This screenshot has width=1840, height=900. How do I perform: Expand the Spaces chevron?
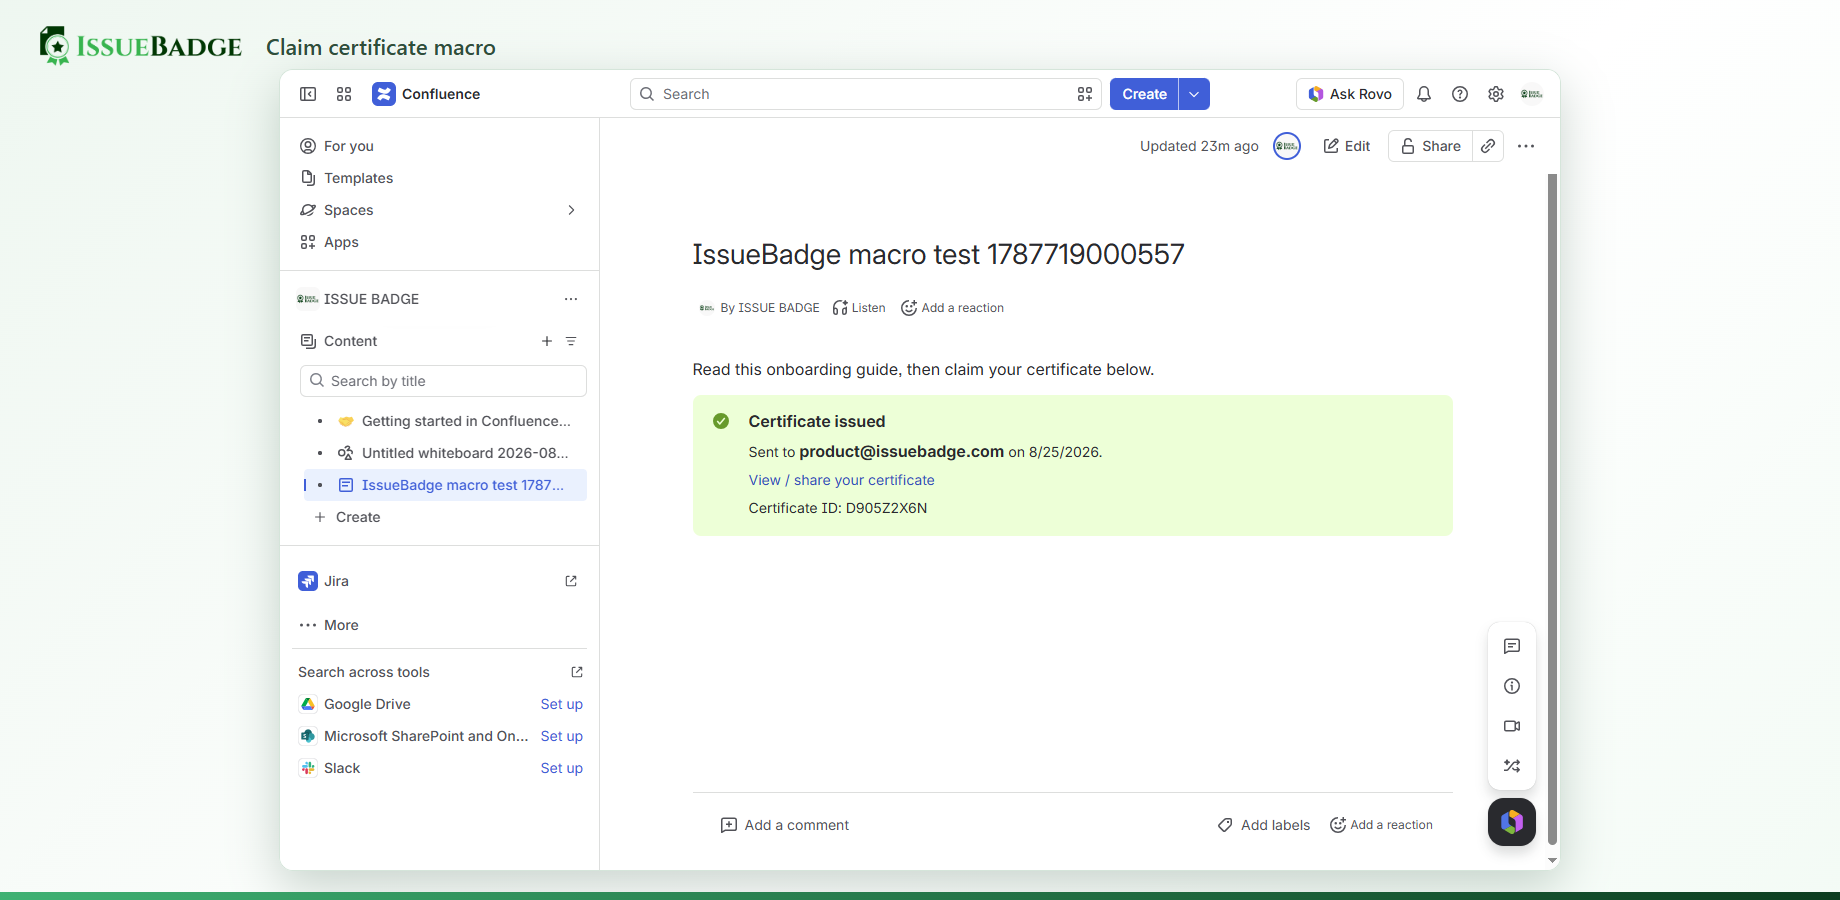point(571,210)
